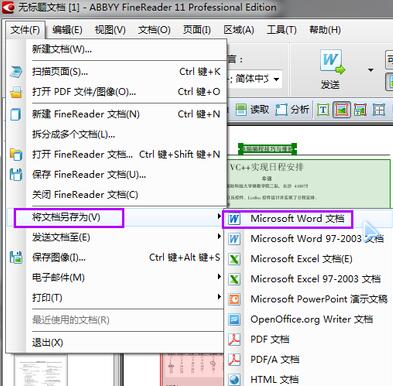Select the background picture area tool
This screenshot has height=386, width=393.
(x=360, y=109)
